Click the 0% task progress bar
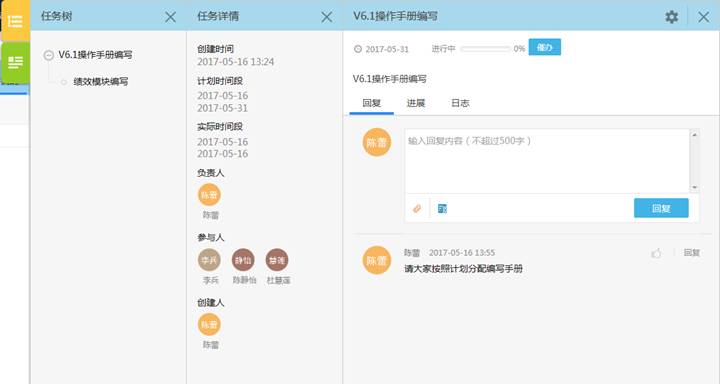720x384 pixels. click(485, 49)
